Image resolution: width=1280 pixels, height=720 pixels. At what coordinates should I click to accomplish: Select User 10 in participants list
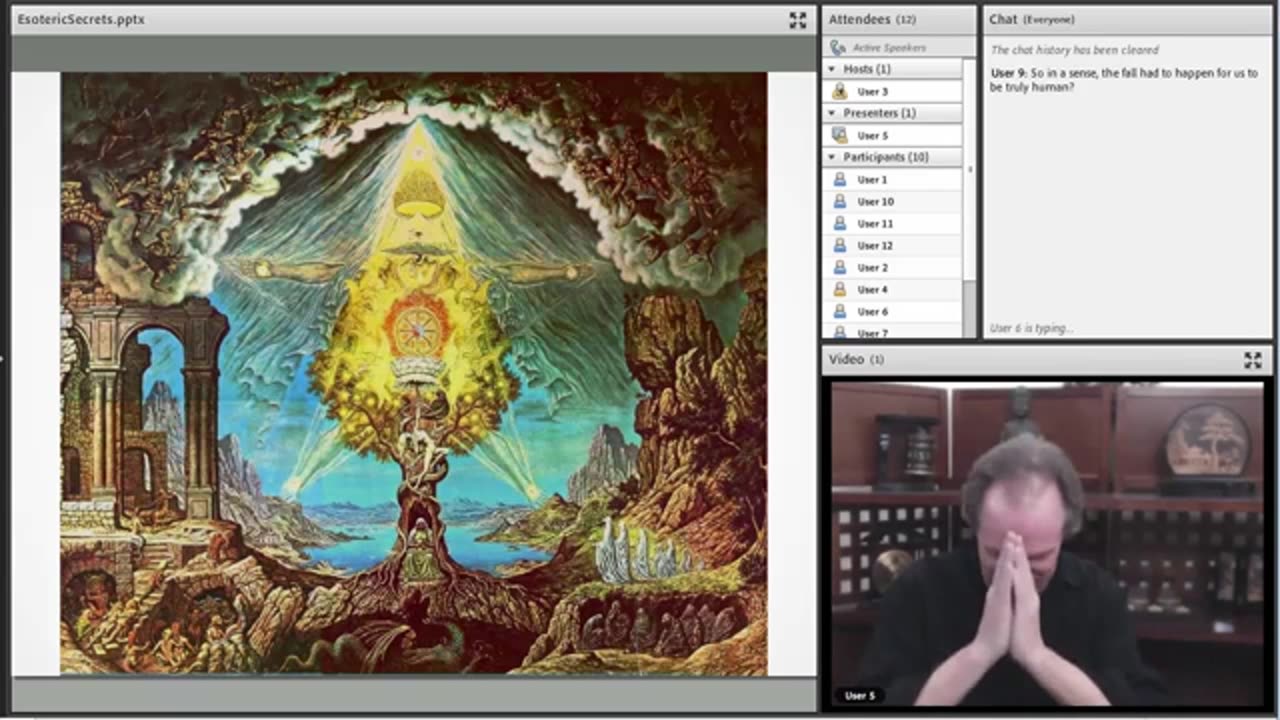[x=893, y=201]
